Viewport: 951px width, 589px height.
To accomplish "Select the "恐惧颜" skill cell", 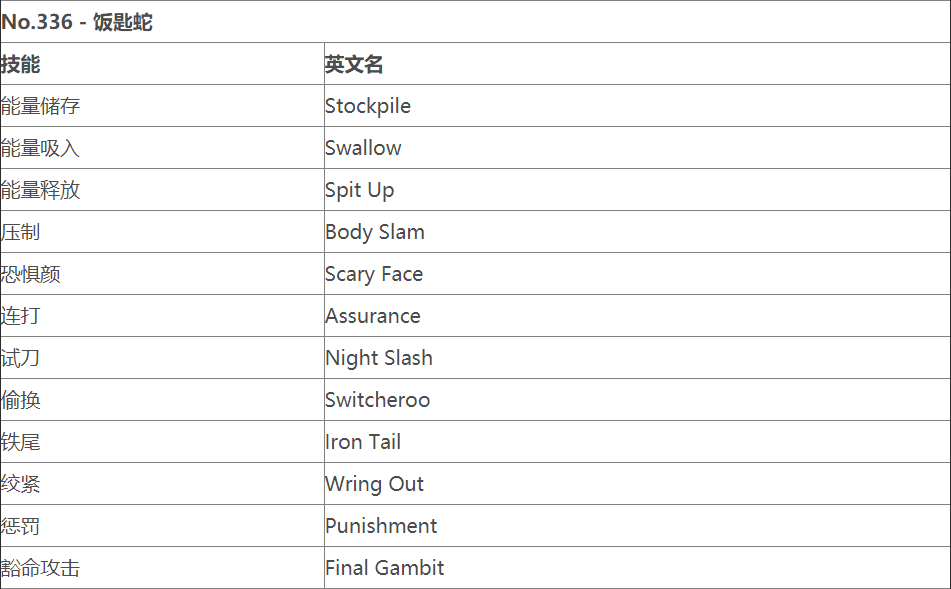I will 31,274.
